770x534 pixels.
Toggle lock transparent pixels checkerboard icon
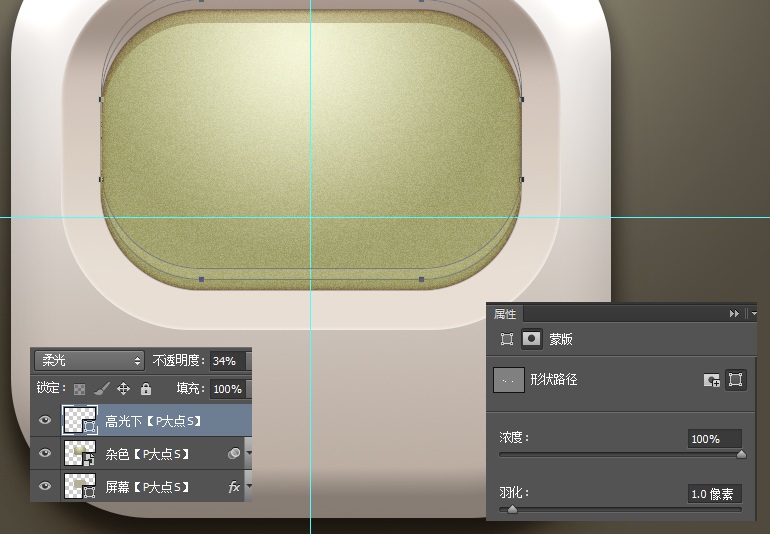point(80,390)
